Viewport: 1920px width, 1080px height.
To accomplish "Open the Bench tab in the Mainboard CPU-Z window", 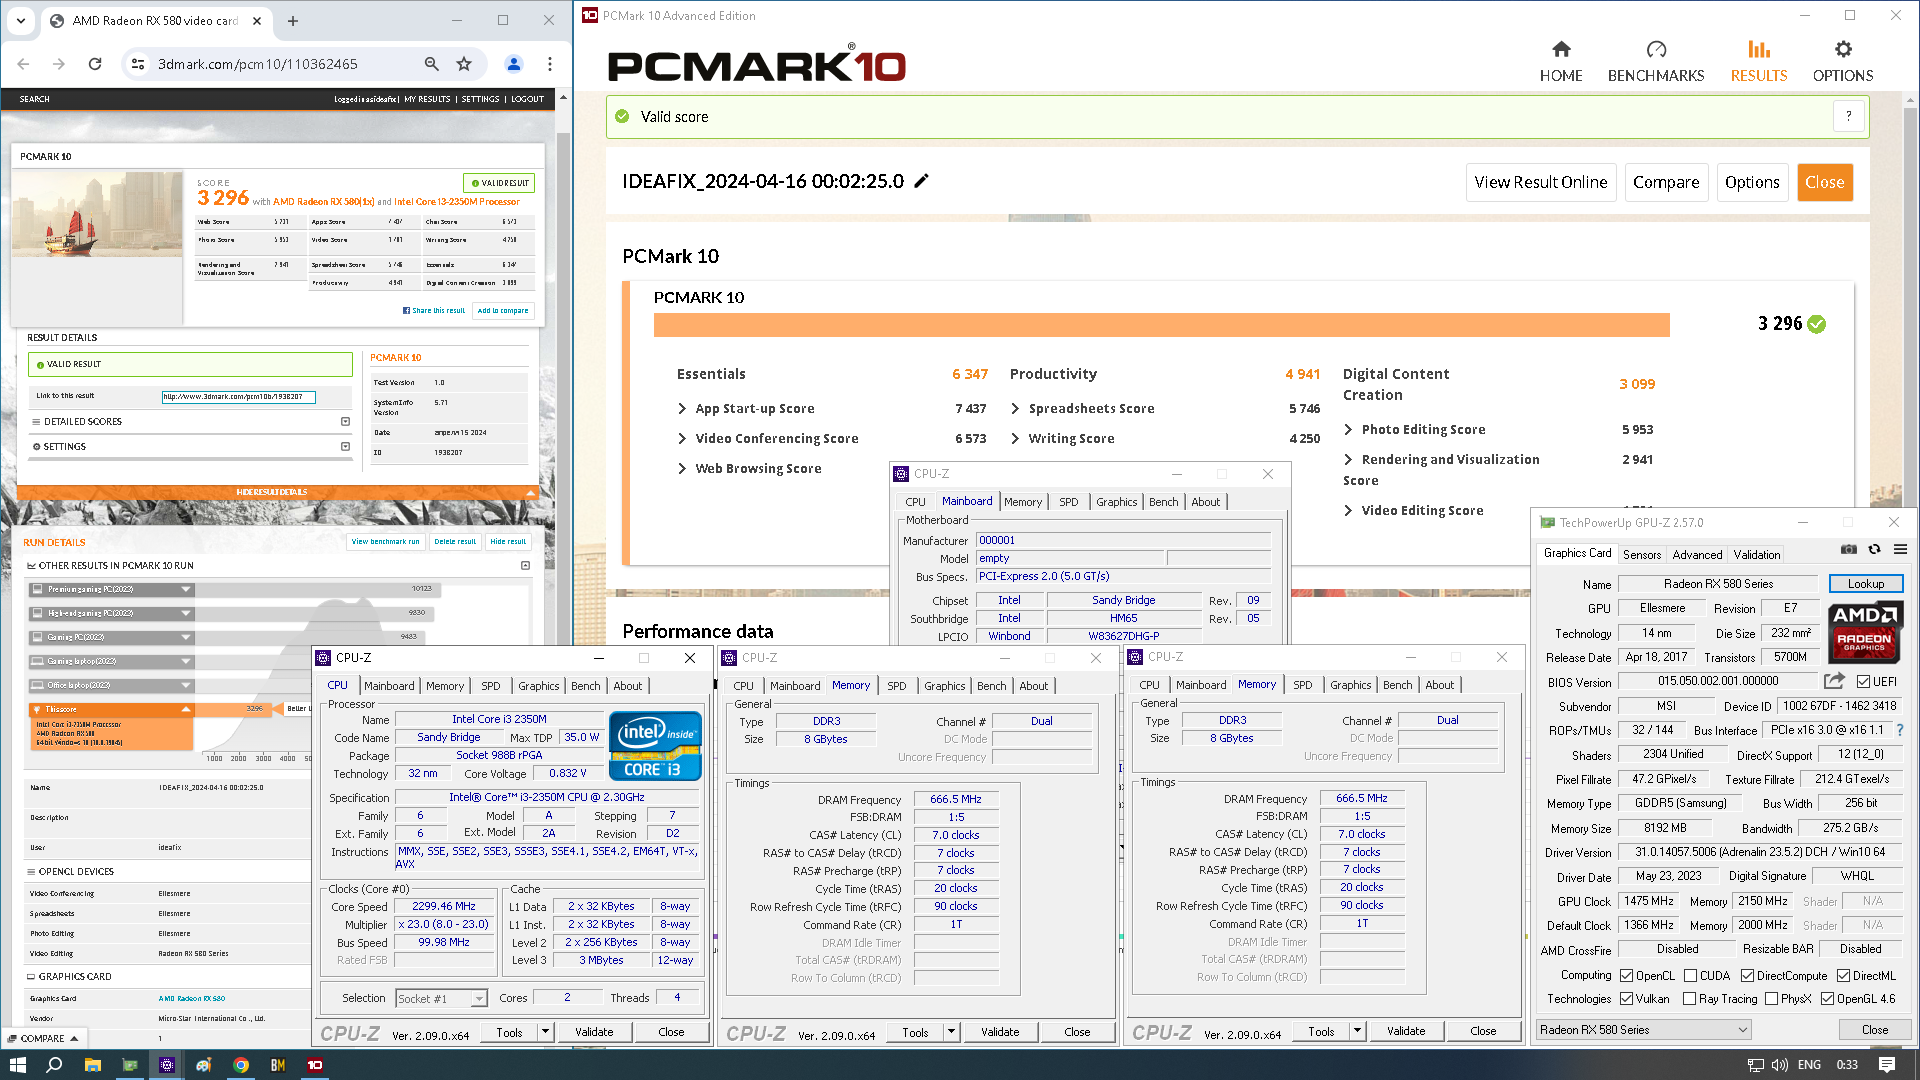I will click(1163, 502).
